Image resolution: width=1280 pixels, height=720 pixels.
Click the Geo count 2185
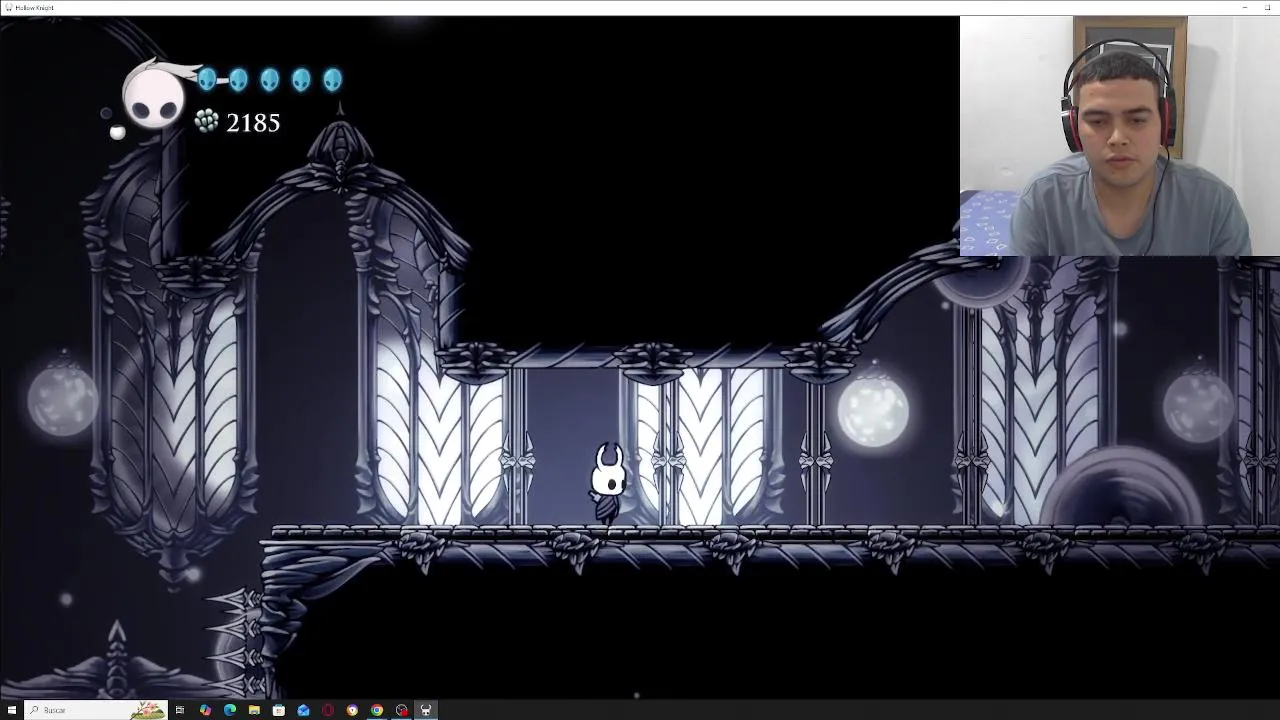[253, 123]
